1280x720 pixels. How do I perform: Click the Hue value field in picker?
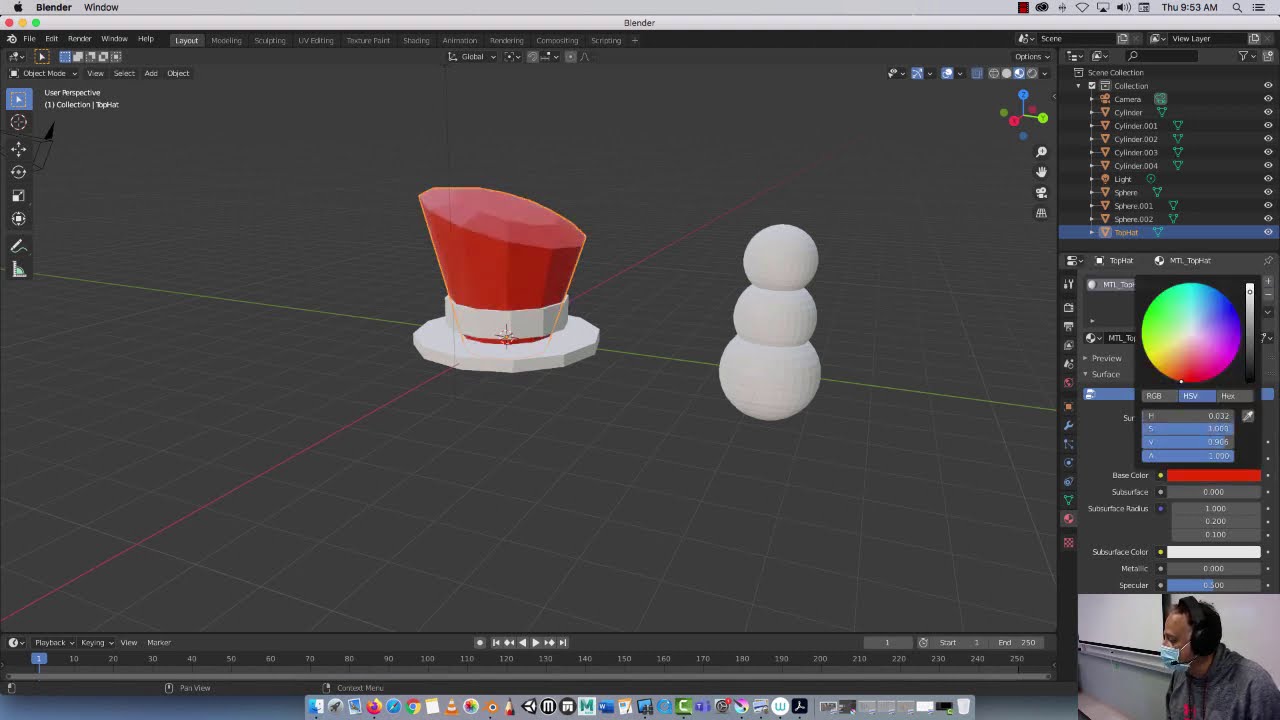1188,416
